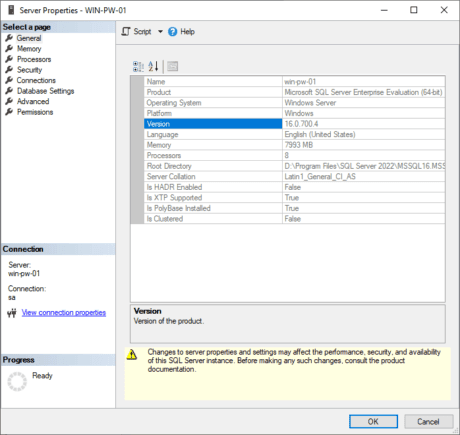Switch to the Advanced page
Viewport: 460px width, 435px height.
coord(33,101)
